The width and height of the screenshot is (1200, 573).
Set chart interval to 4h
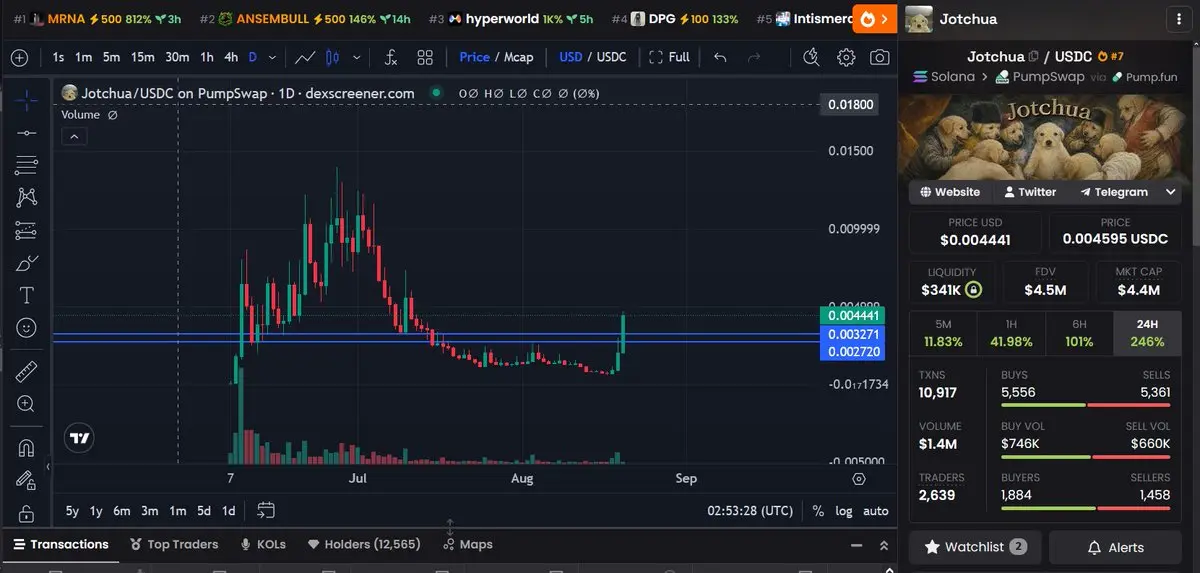[x=231, y=58]
